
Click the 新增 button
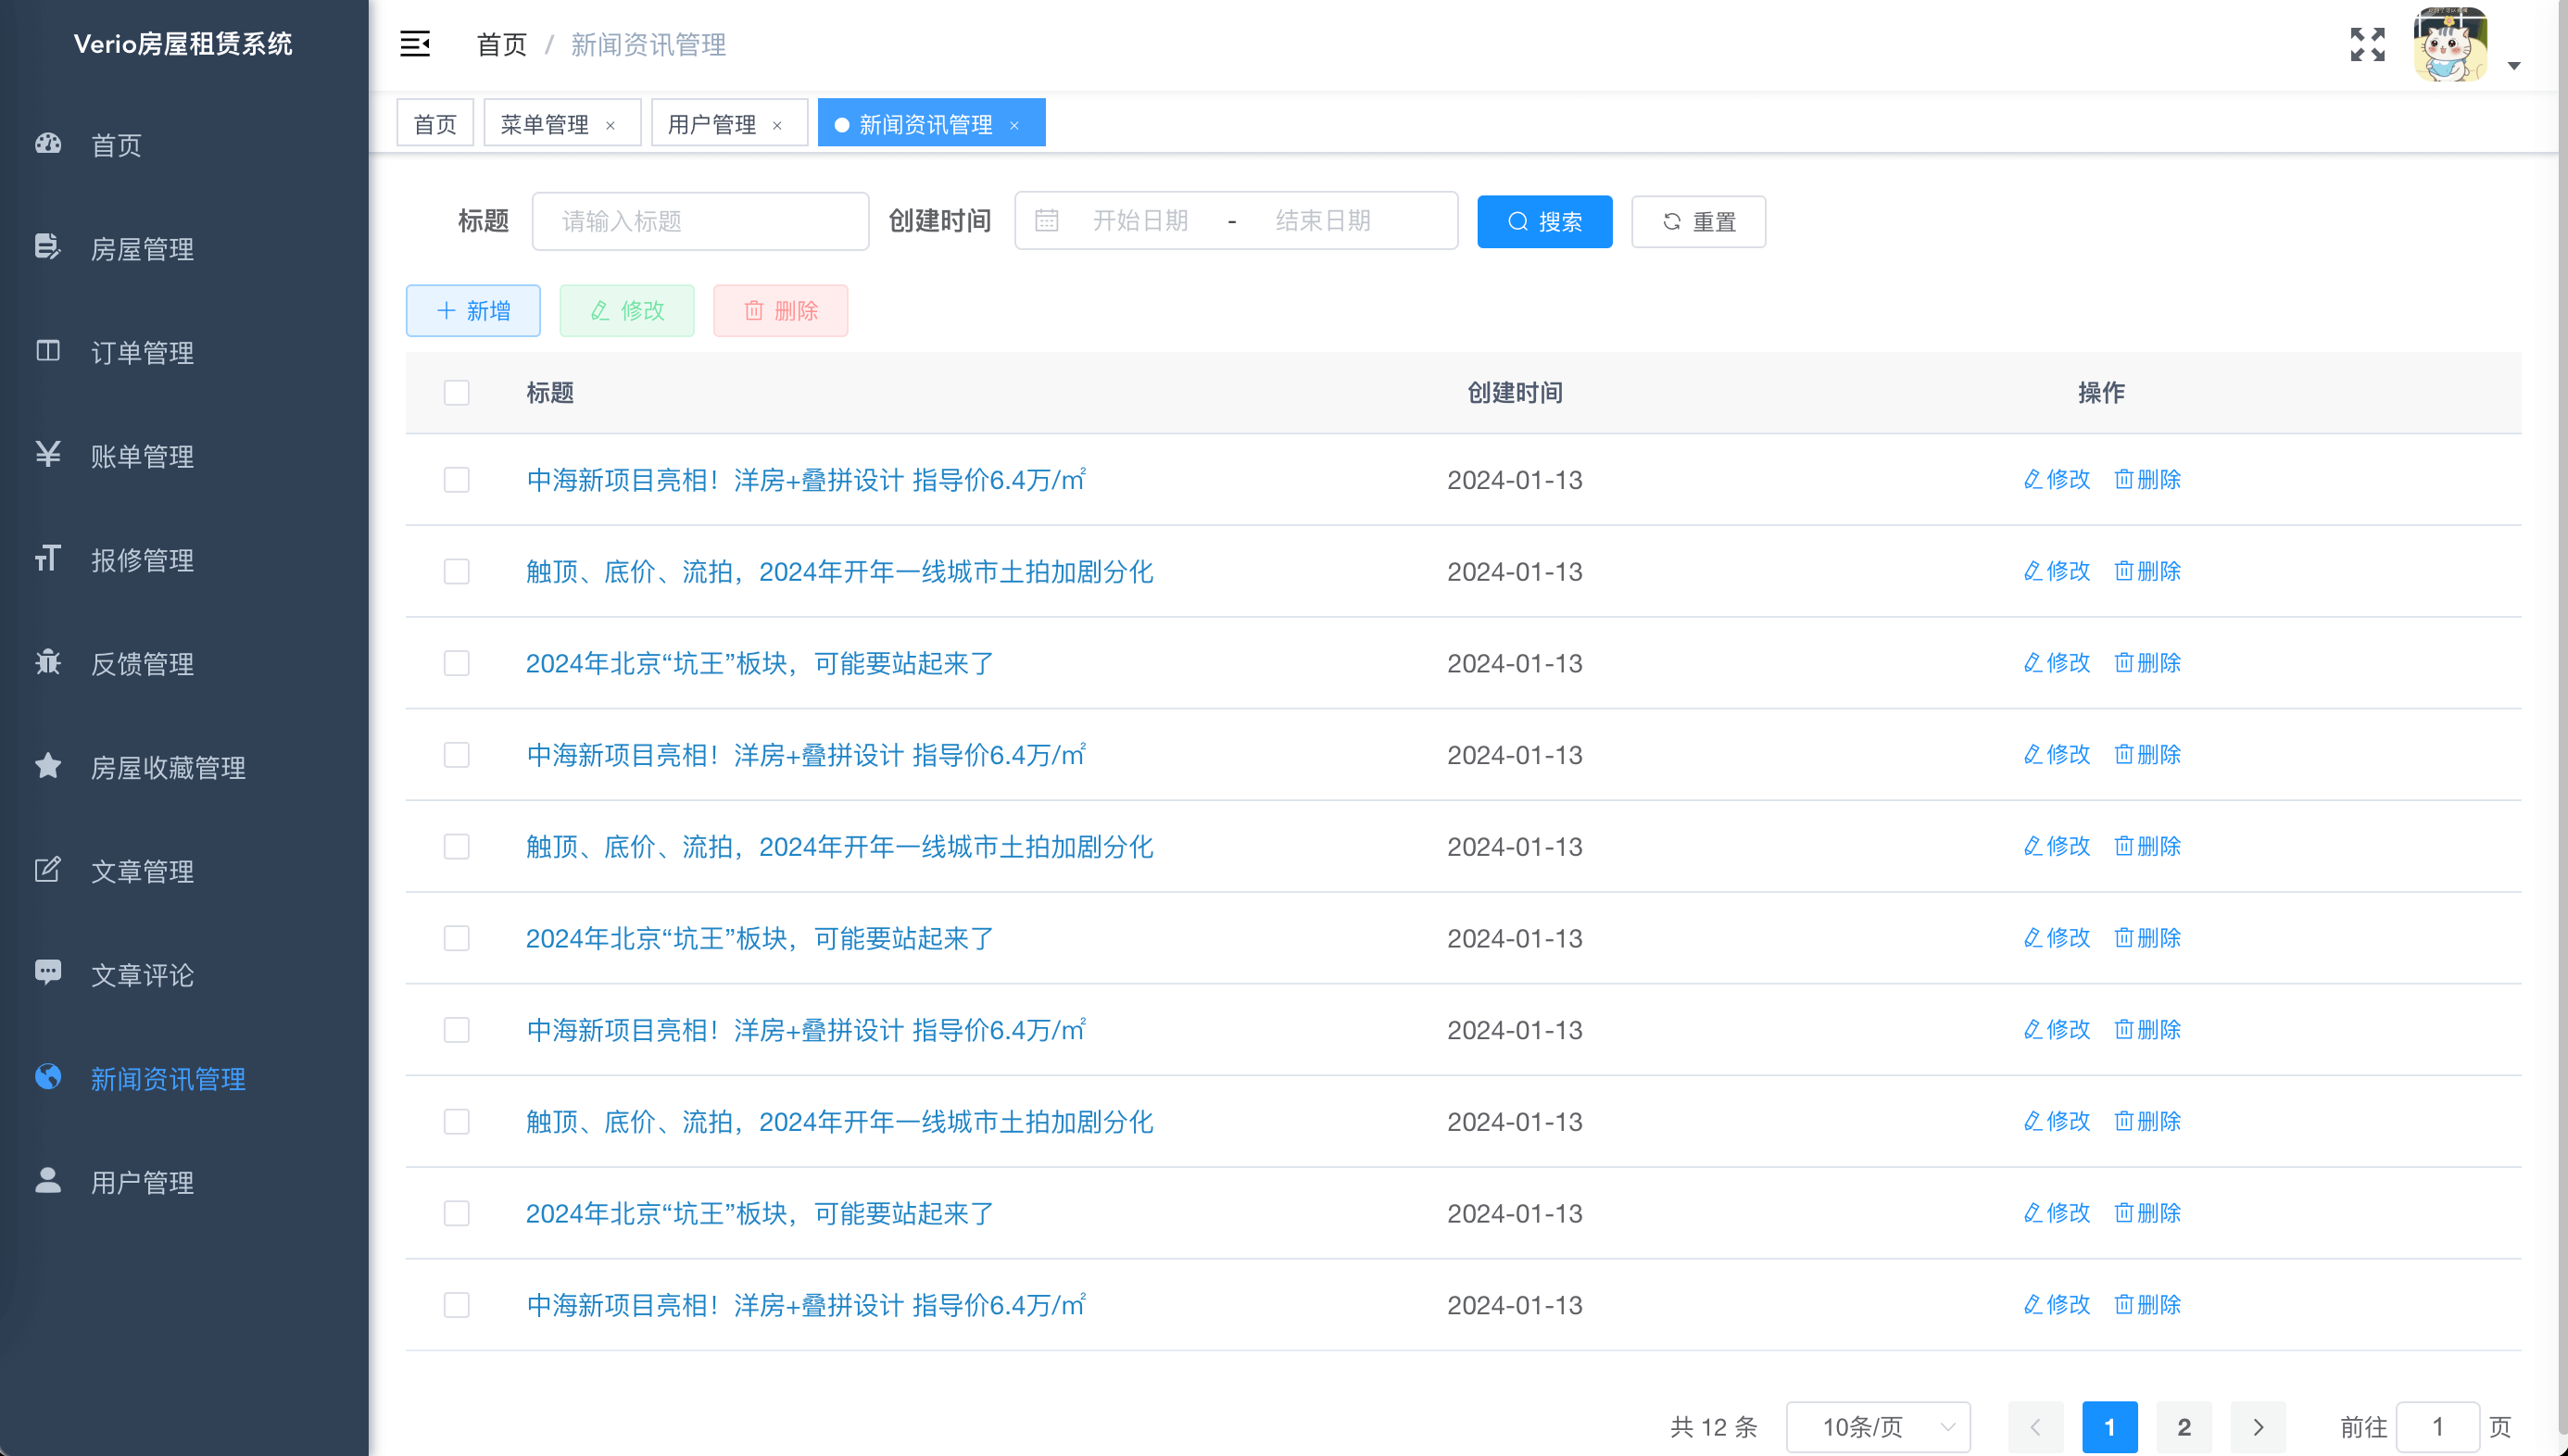coord(473,310)
